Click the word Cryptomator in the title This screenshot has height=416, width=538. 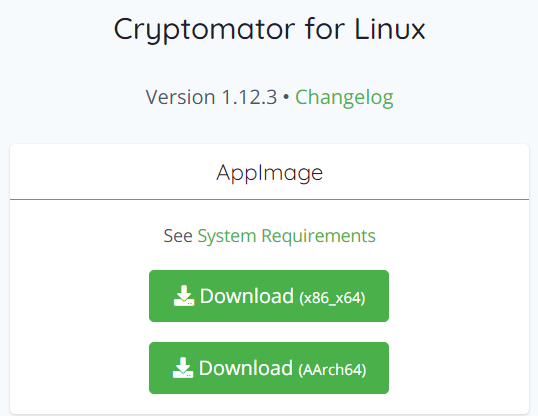(204, 30)
